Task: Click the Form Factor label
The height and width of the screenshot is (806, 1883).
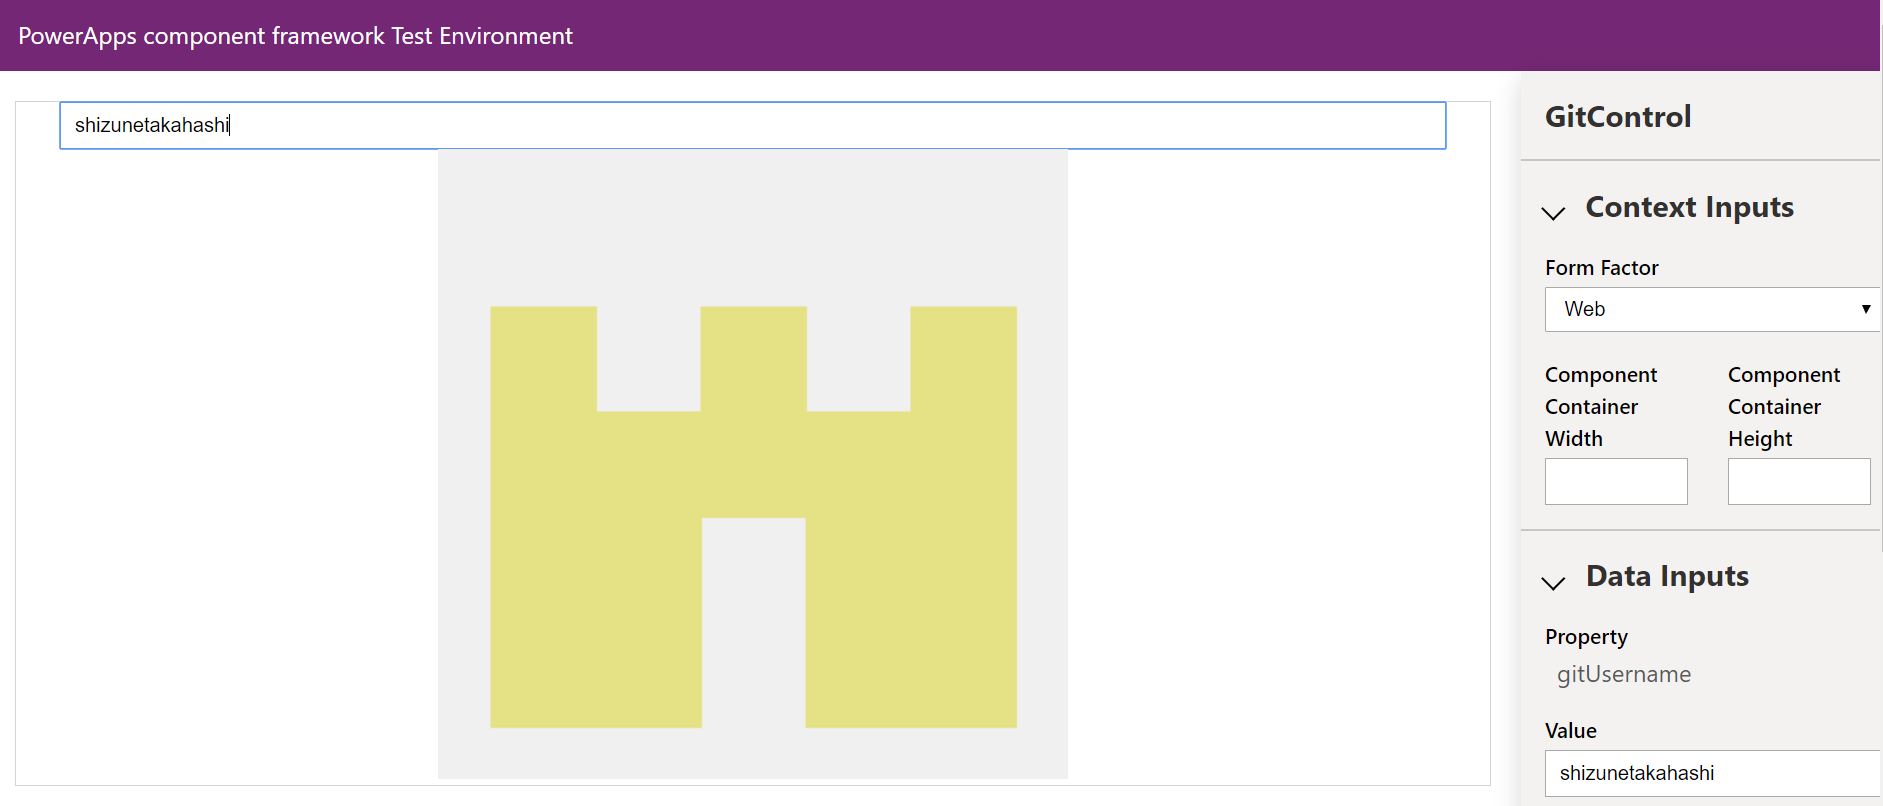Action: tap(1601, 268)
